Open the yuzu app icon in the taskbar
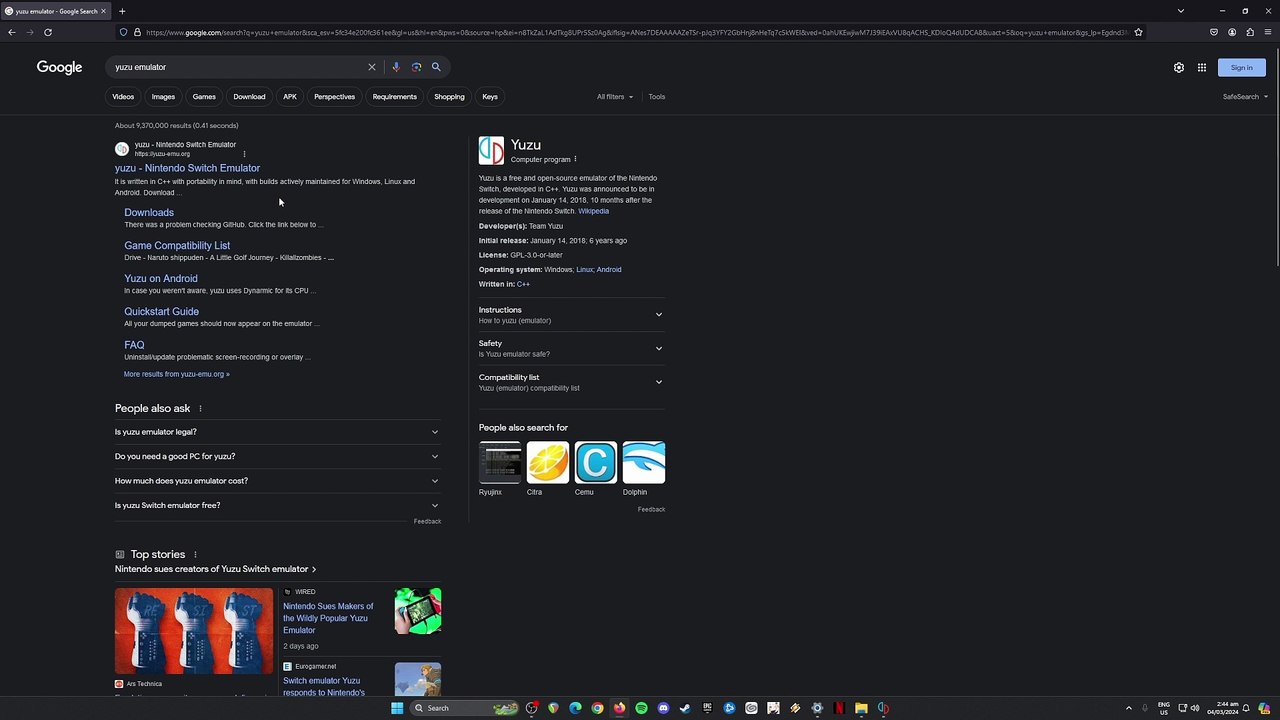 [883, 708]
